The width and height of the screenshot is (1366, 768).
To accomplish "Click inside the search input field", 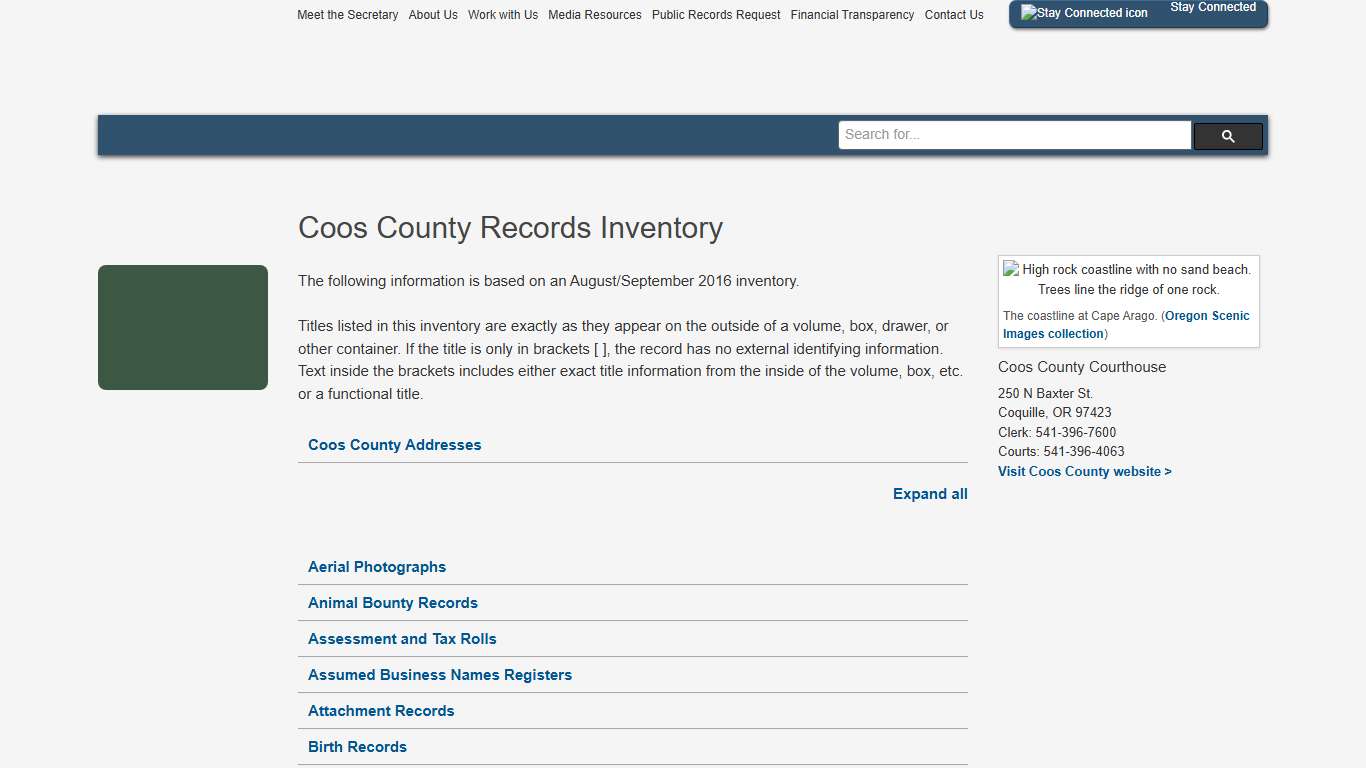I will pos(1014,134).
